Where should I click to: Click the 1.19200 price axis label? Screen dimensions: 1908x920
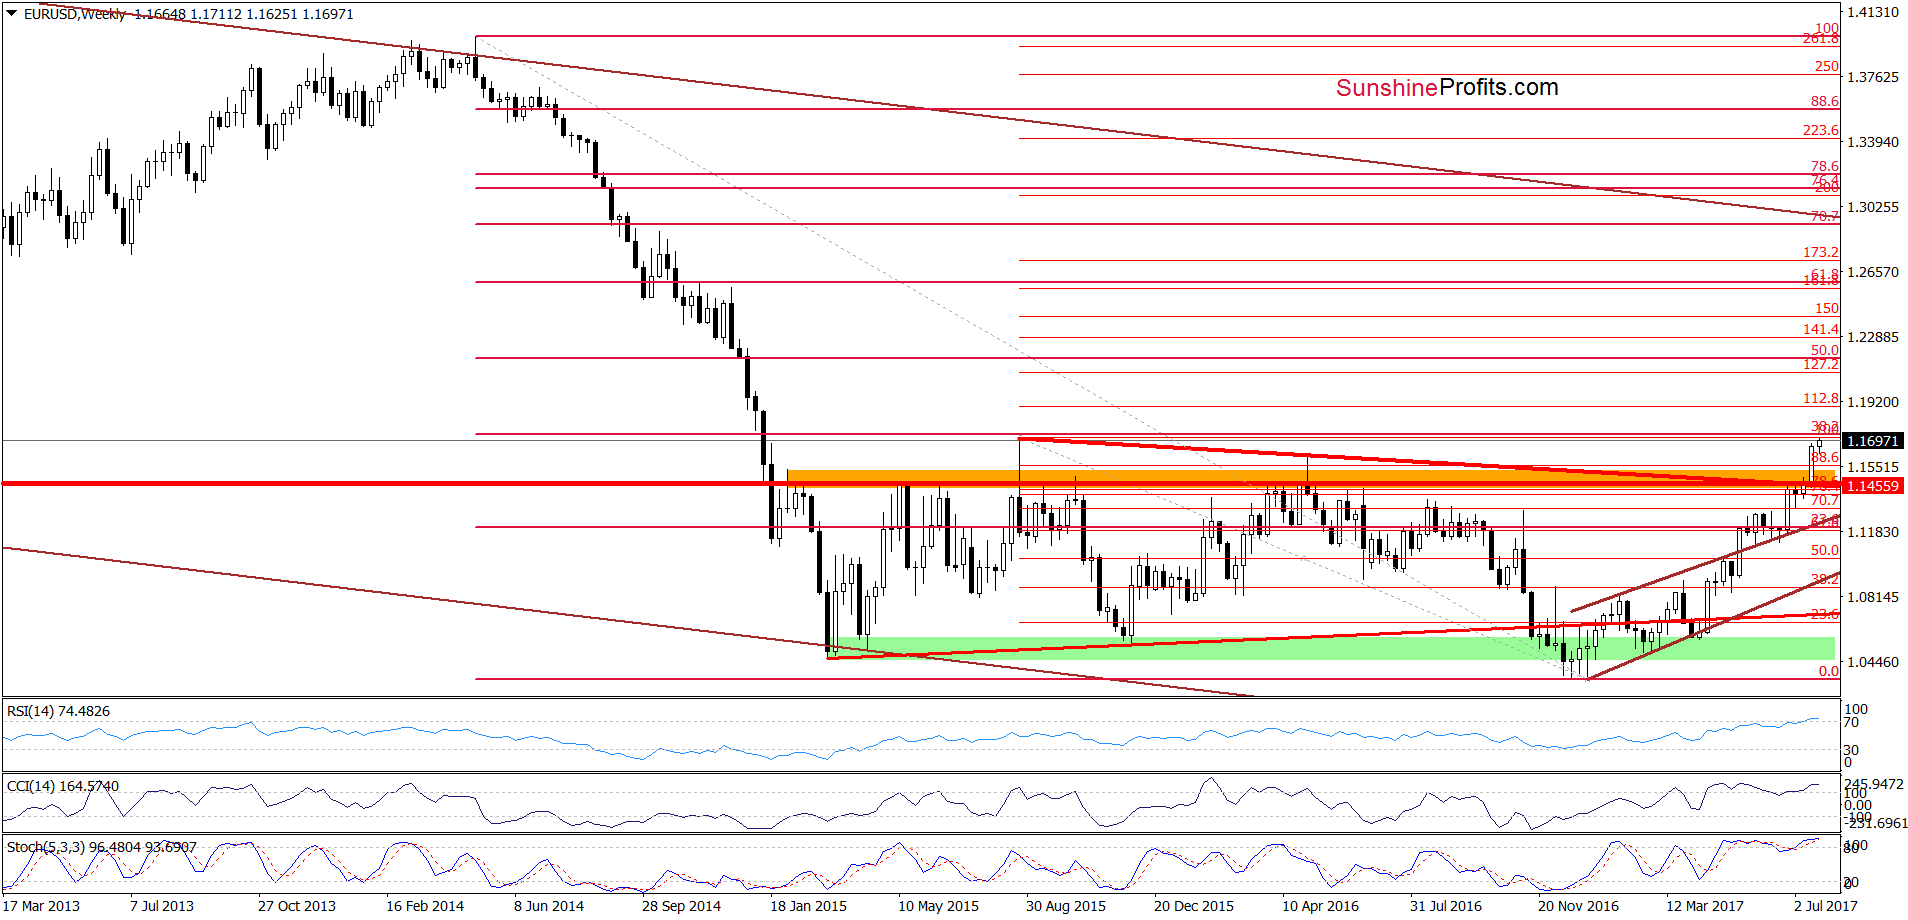coord(1872,402)
